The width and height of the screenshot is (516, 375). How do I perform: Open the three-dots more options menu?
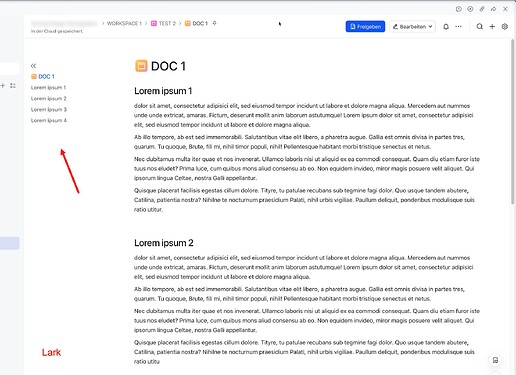(x=458, y=26)
